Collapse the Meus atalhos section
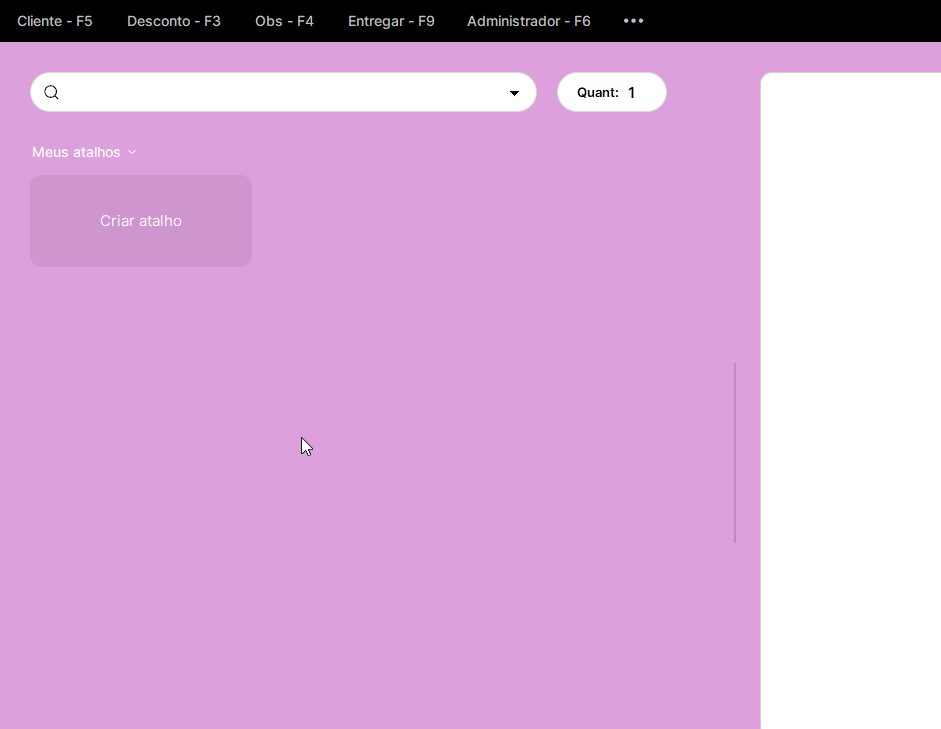 84,152
